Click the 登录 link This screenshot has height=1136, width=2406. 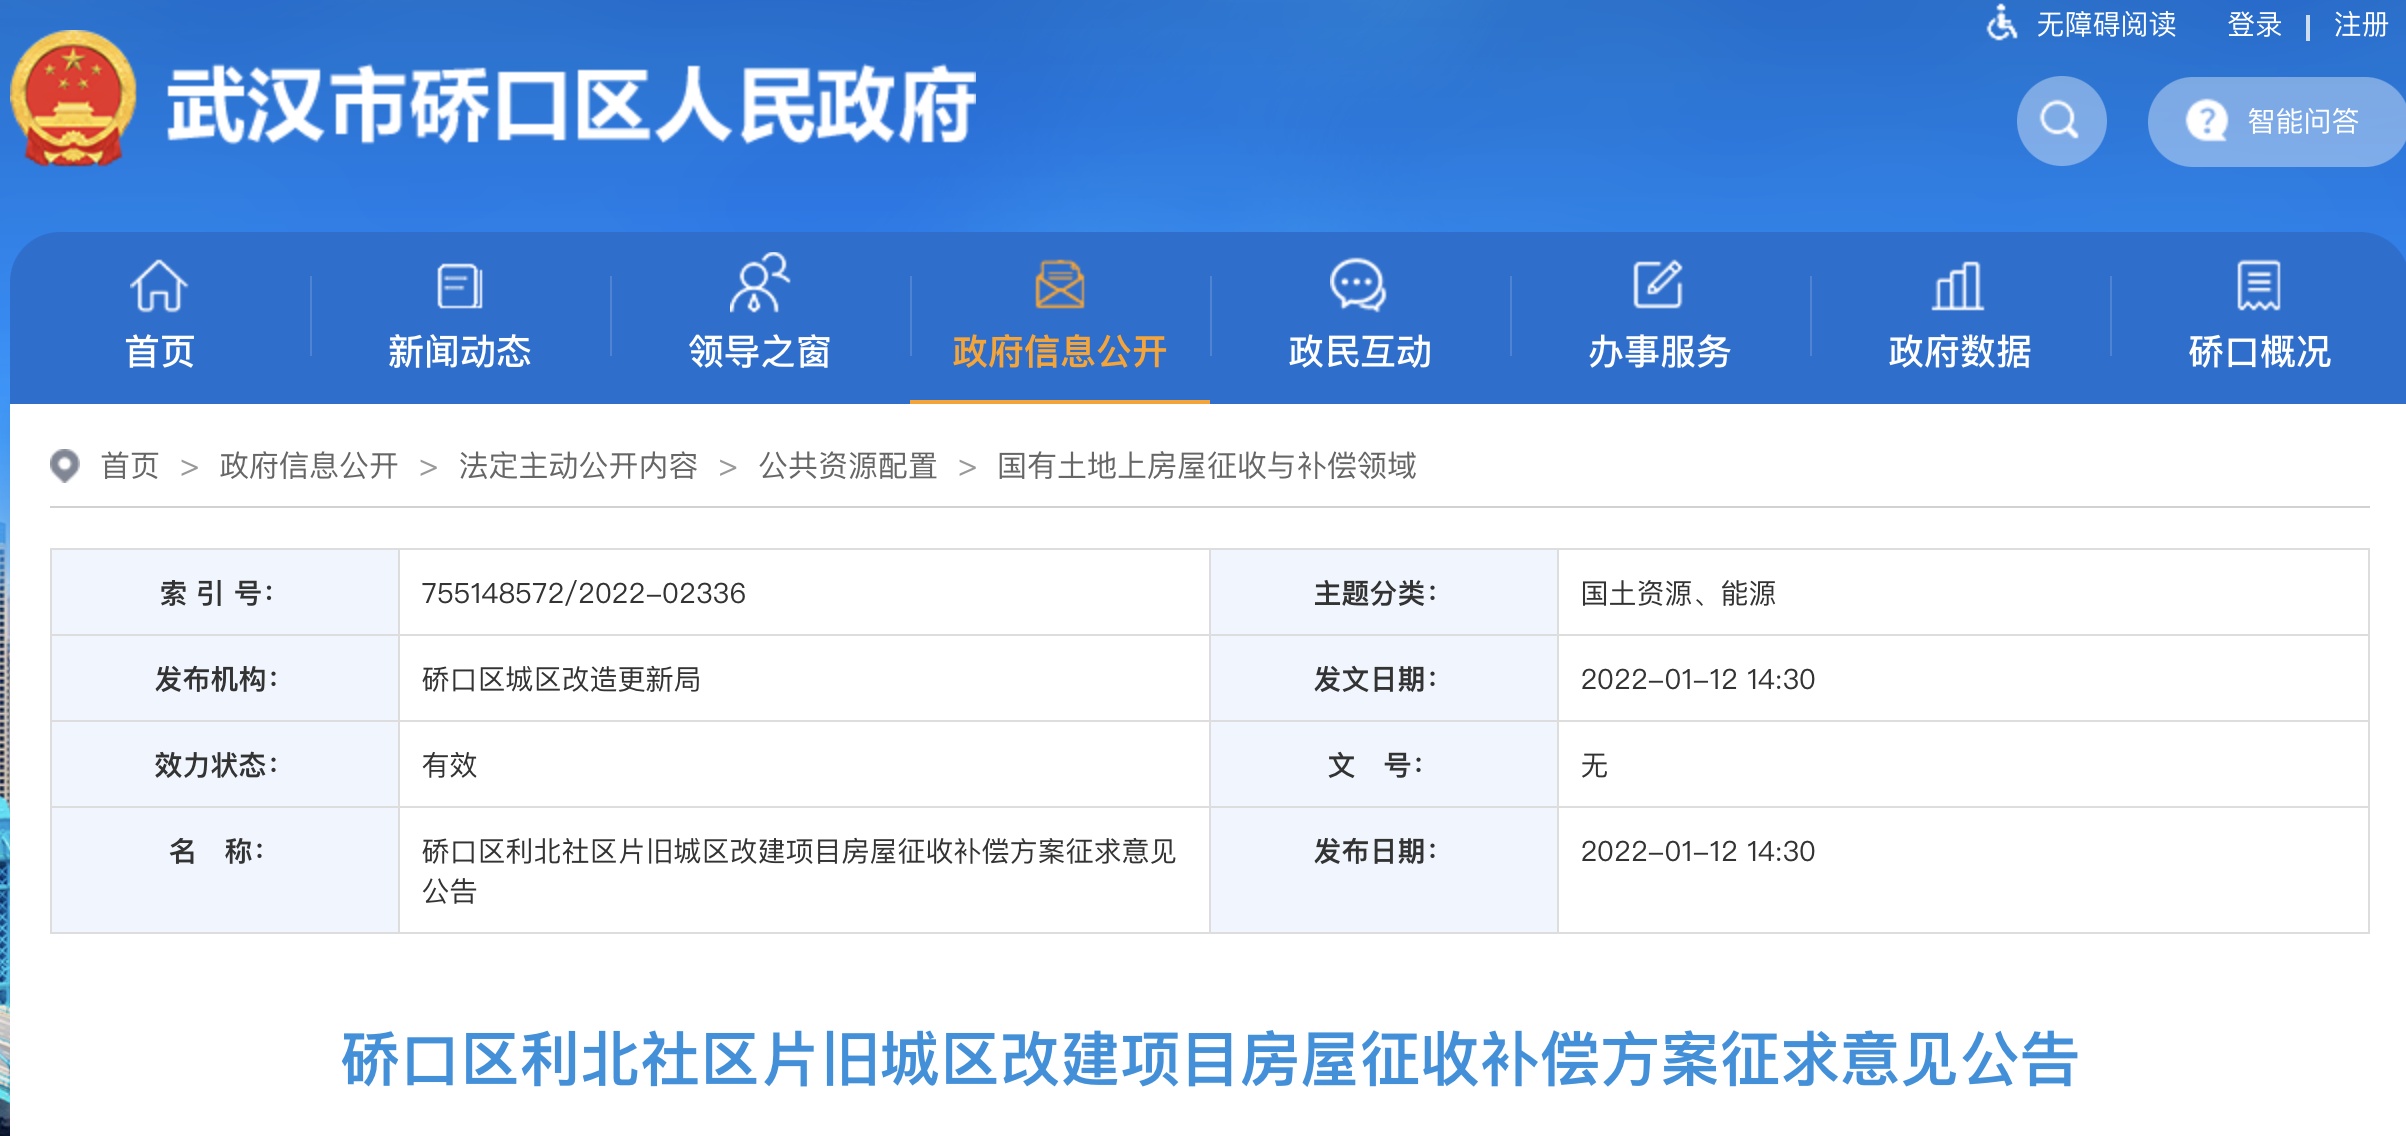tap(2254, 24)
